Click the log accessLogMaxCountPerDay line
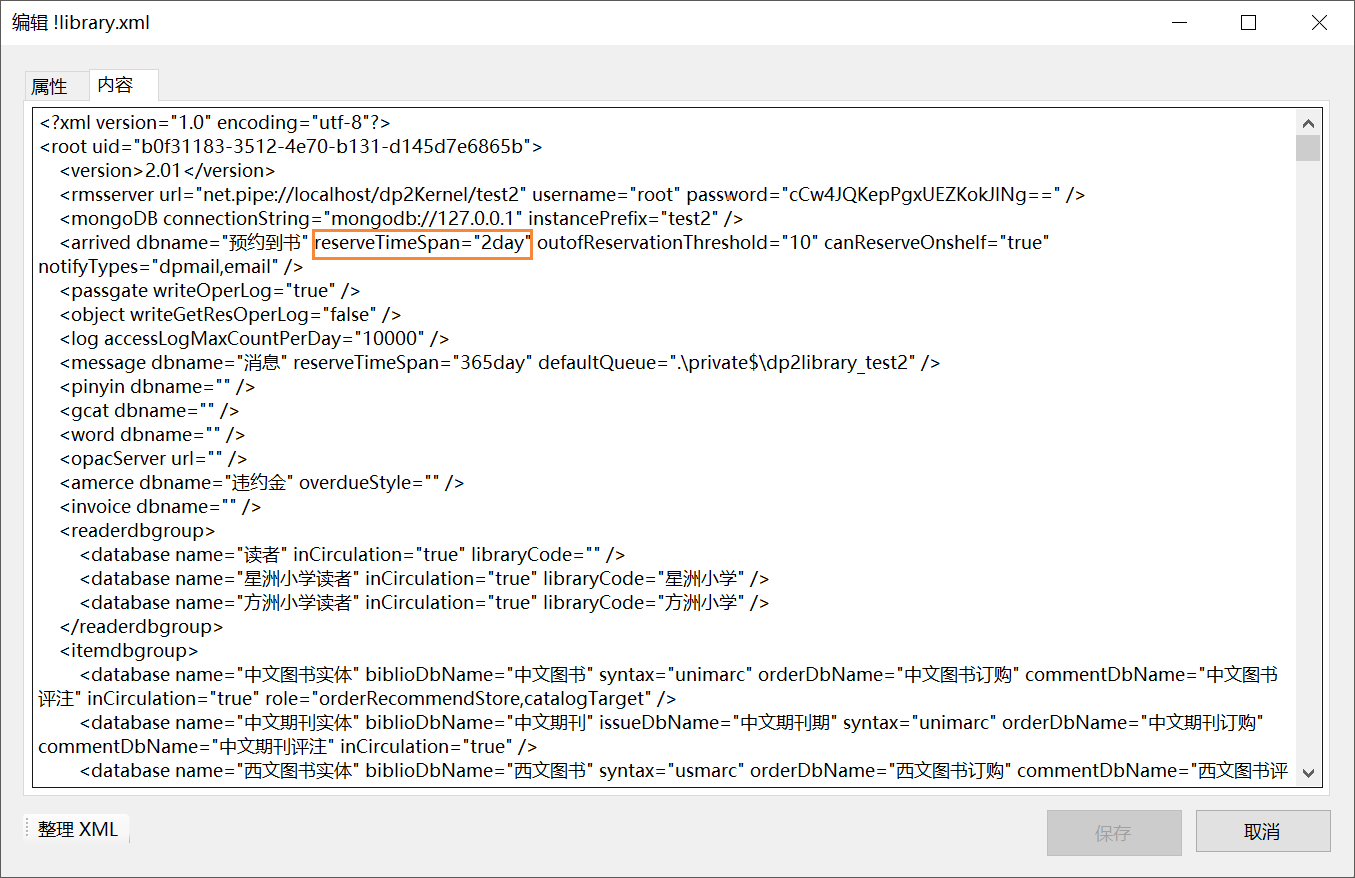The image size is (1355, 878). [254, 338]
